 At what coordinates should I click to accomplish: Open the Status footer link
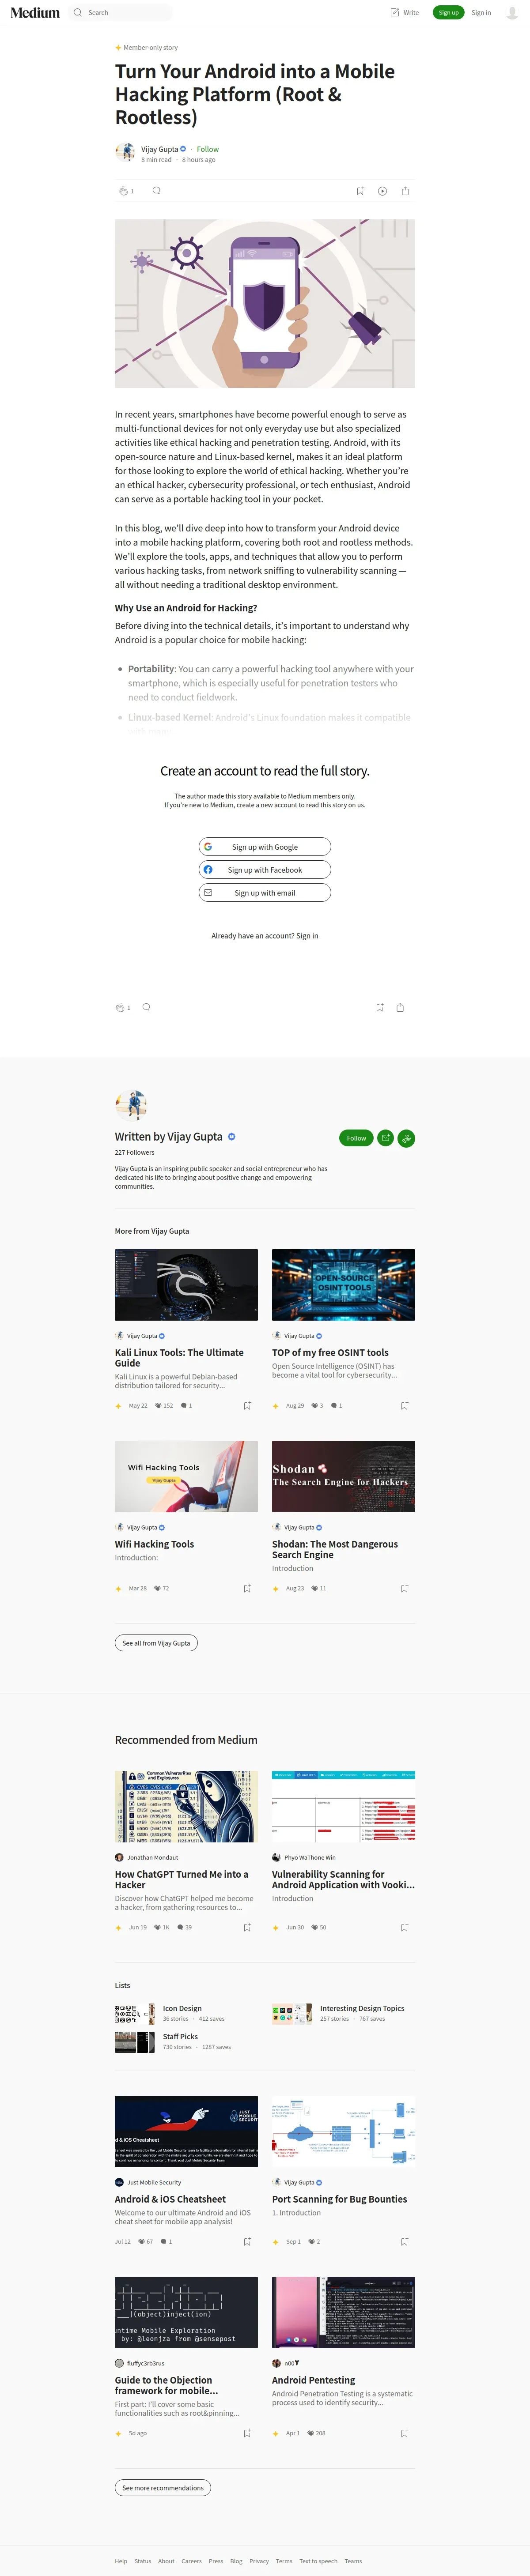pos(143,2561)
